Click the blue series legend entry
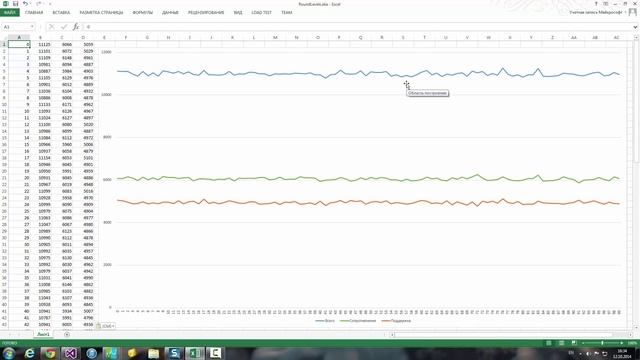This screenshot has height=360, width=640. (325, 321)
